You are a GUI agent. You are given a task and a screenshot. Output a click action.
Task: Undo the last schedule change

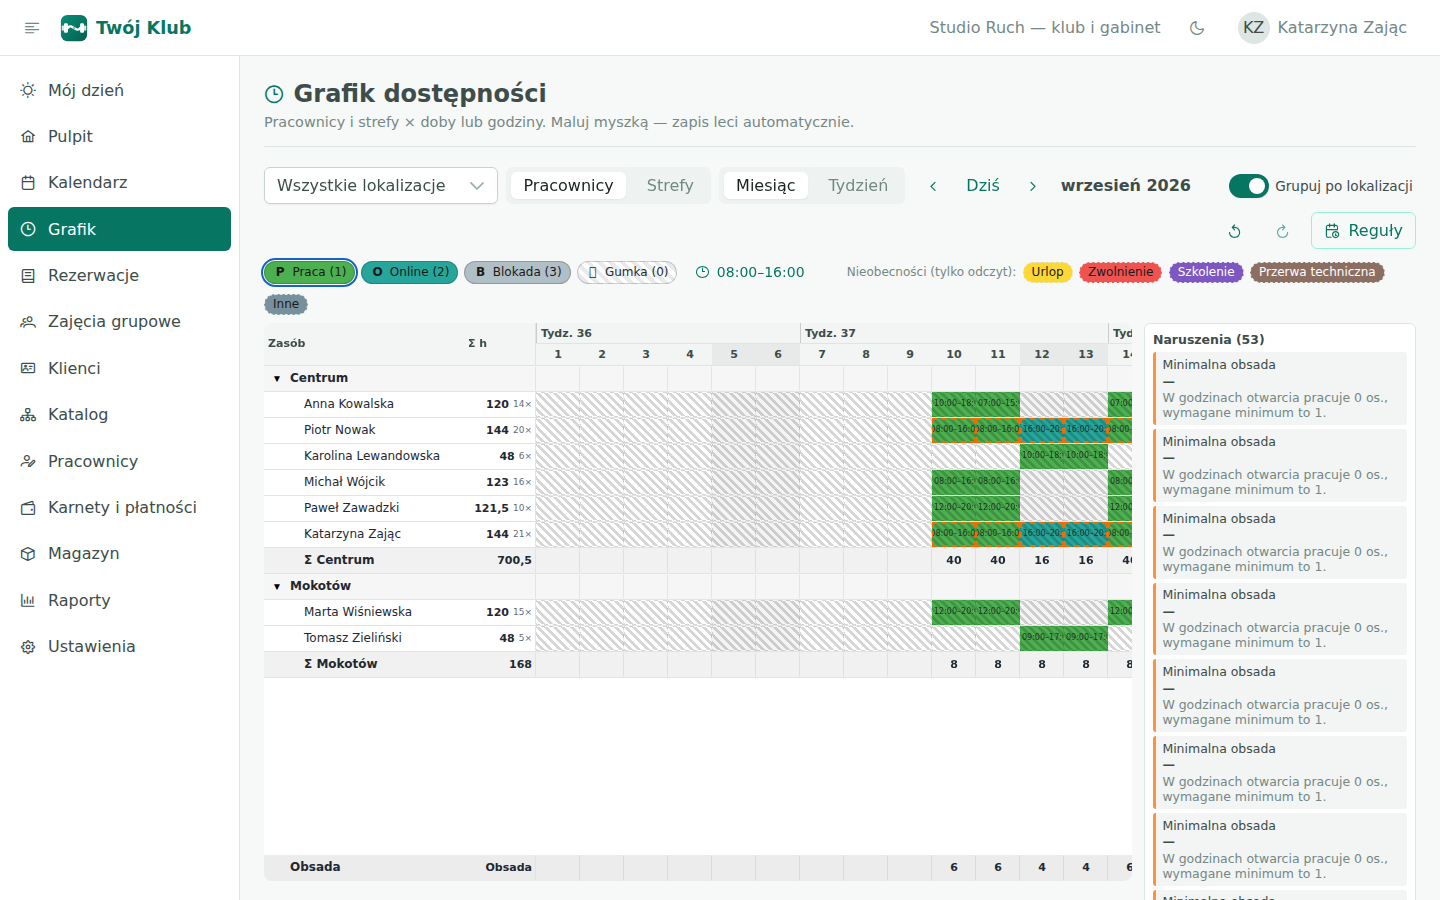pos(1235,231)
